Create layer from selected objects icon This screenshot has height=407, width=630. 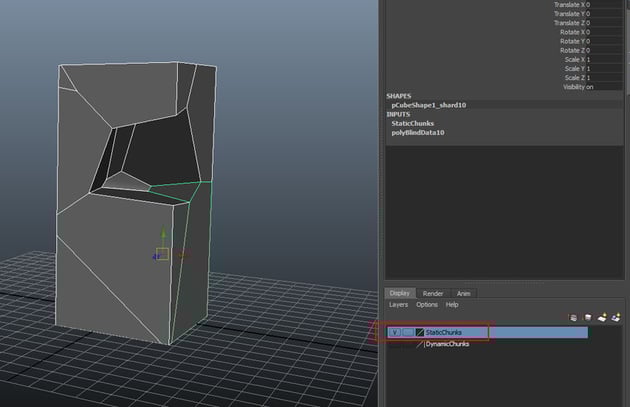click(x=616, y=318)
